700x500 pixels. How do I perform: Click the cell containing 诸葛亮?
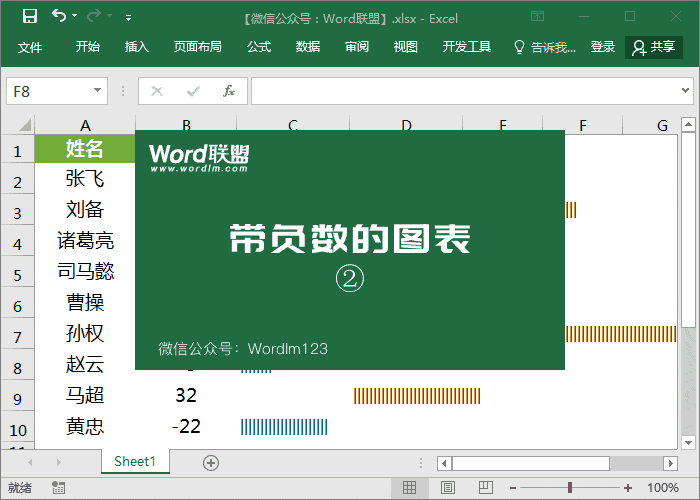(85, 240)
